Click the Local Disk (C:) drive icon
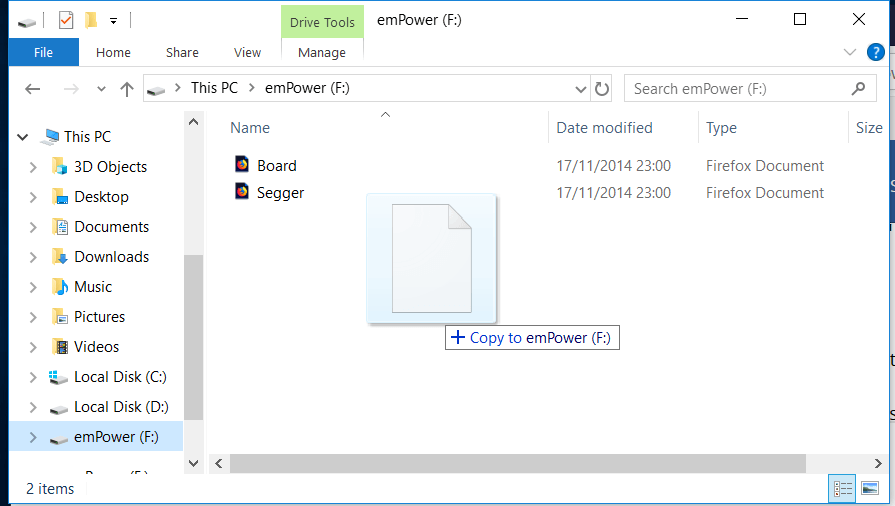Viewport: 895px width, 506px height. (58, 378)
